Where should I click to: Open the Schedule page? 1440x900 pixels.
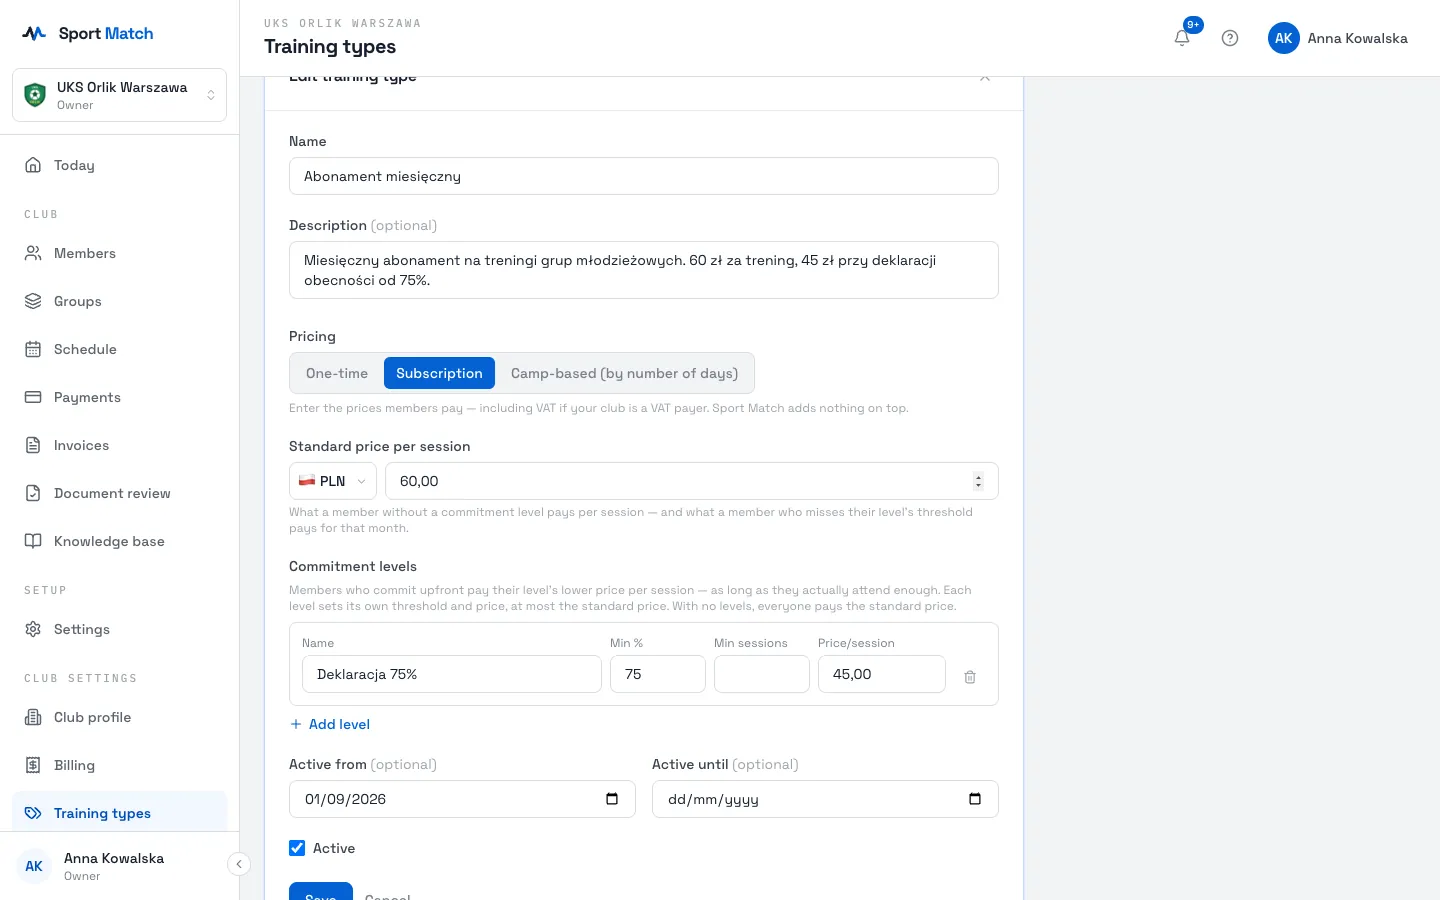[120, 349]
